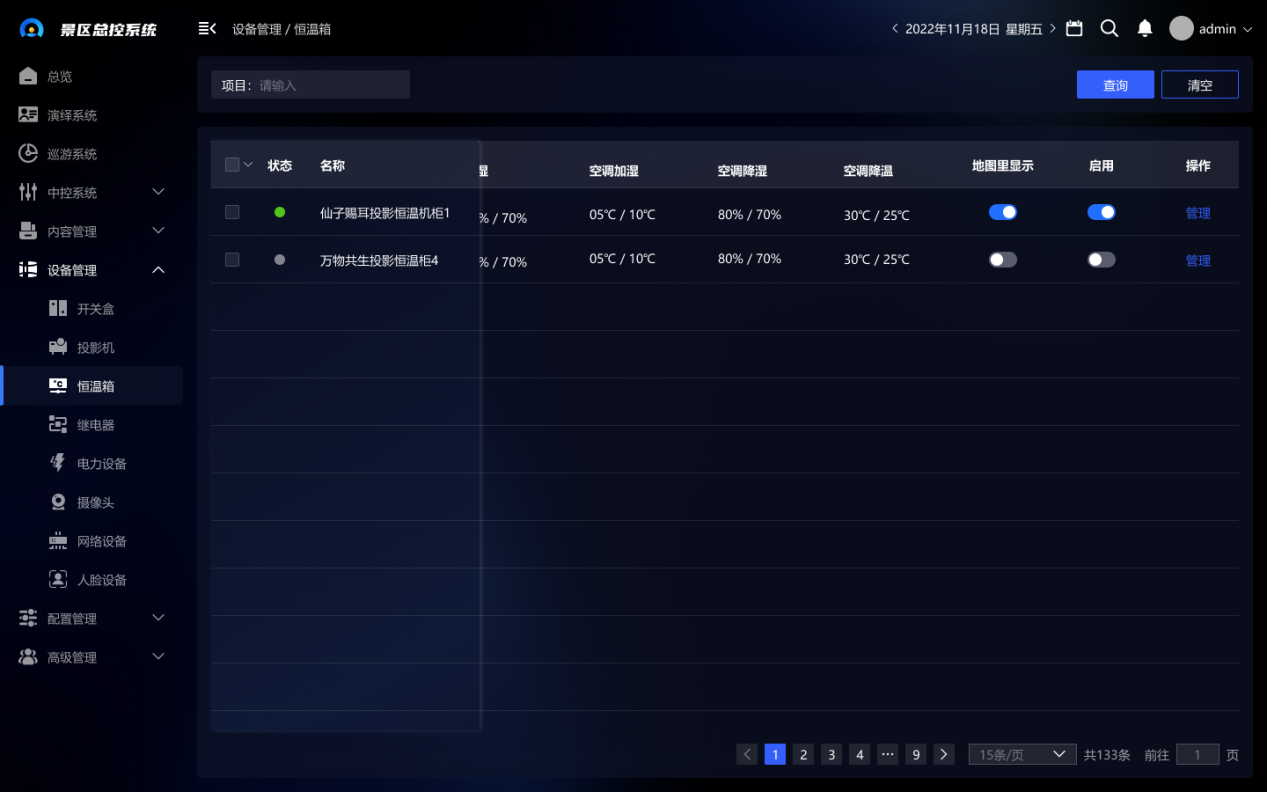Click the search magnifier icon

[x=1109, y=29]
